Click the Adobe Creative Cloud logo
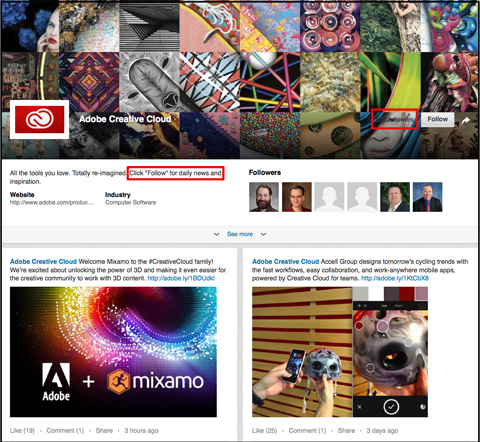Screen dimensions: 480x442 pos(39,119)
